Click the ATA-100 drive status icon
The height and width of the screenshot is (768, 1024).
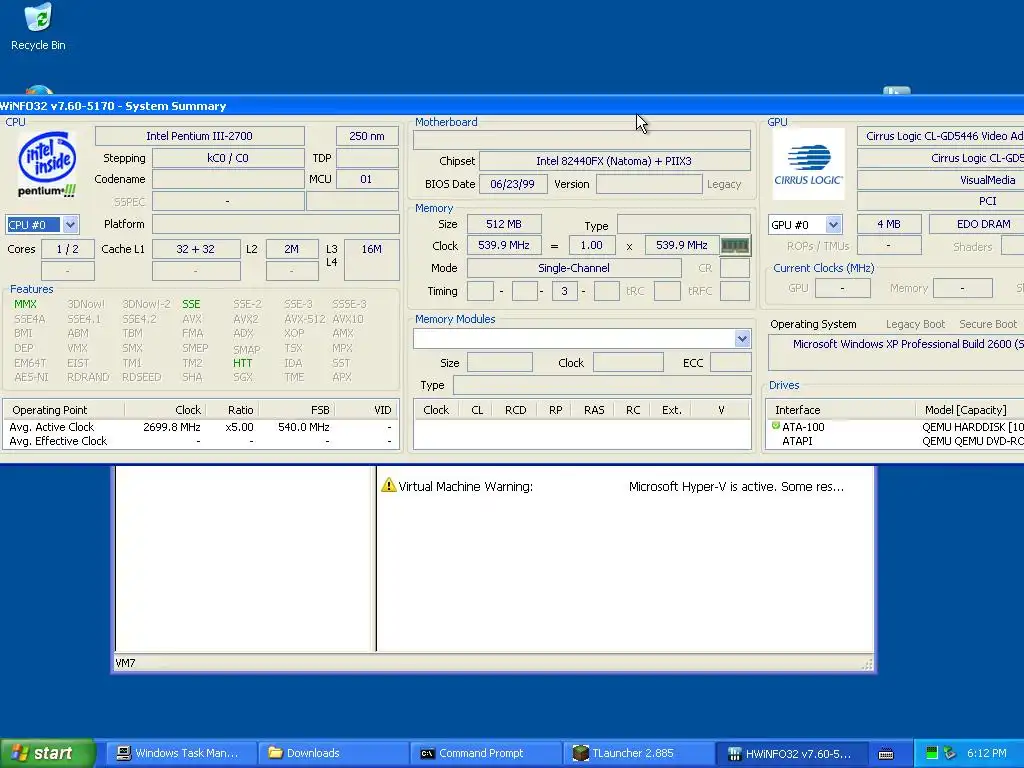tap(776, 426)
